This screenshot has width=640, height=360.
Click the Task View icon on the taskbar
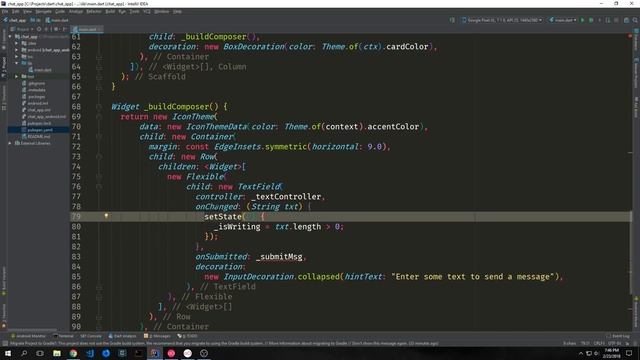click(40, 353)
